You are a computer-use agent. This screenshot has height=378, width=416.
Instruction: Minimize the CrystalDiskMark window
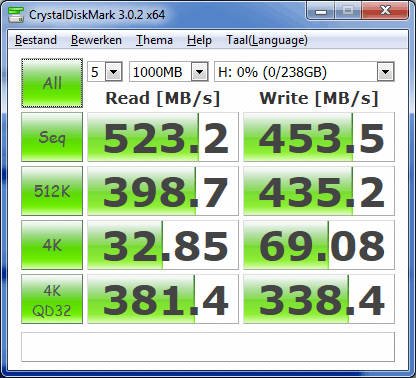click(321, 11)
